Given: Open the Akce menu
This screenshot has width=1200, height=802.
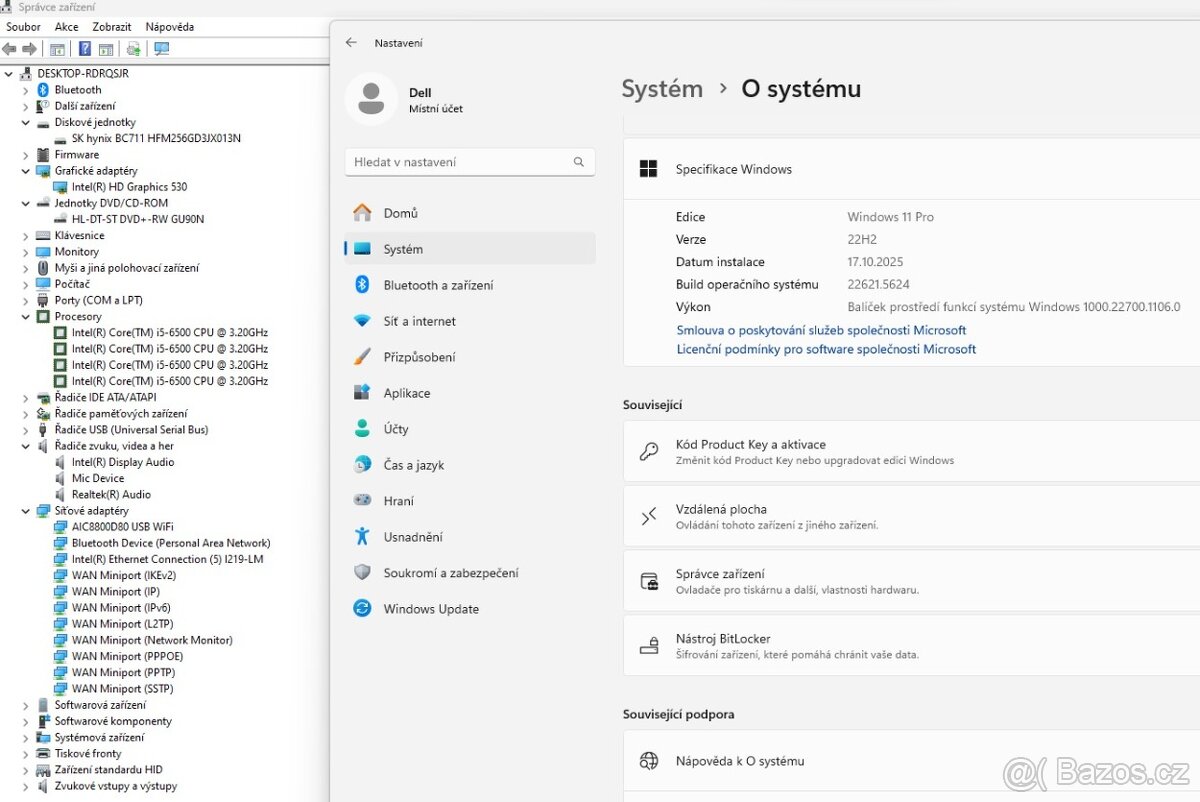Looking at the screenshot, I should [x=67, y=27].
